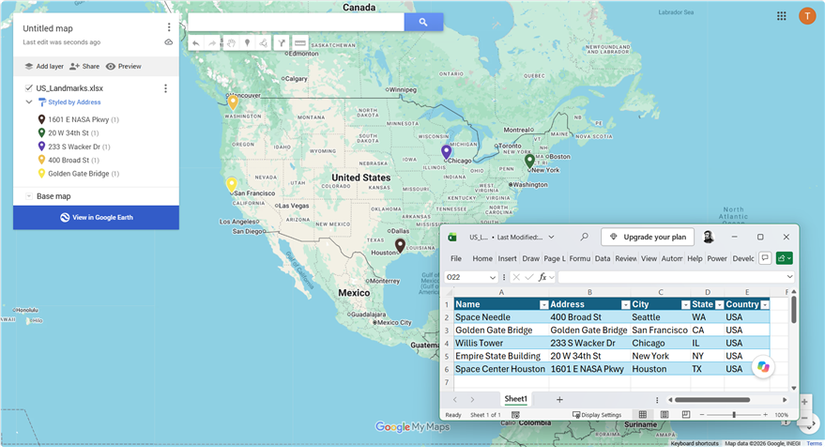Open the Excel Insert tab

[x=507, y=258]
